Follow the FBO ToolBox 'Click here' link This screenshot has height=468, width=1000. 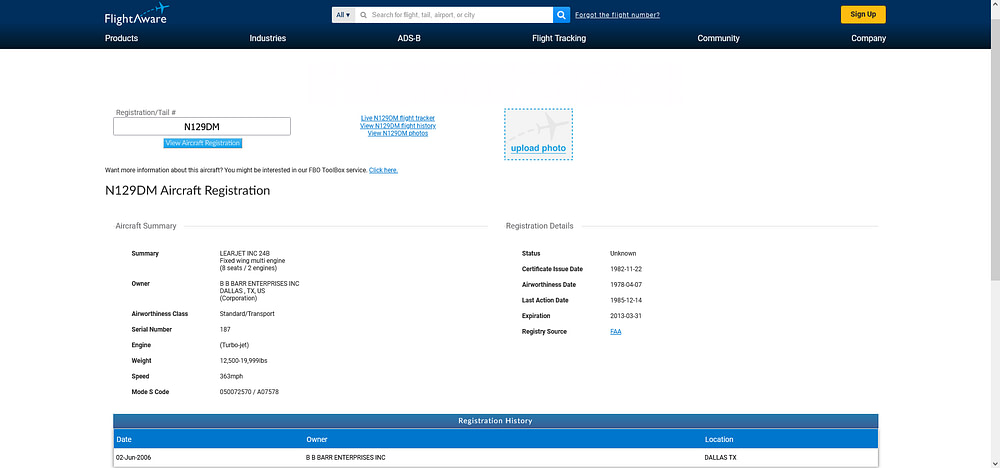(x=383, y=170)
